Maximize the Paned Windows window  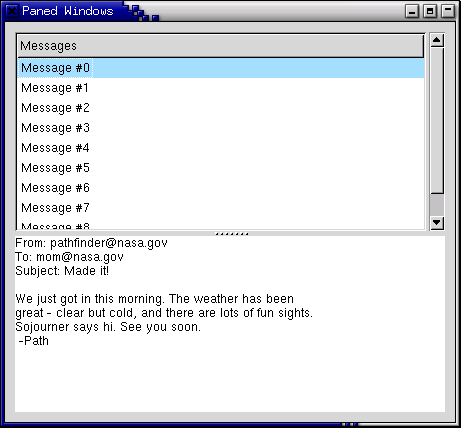coord(430,11)
